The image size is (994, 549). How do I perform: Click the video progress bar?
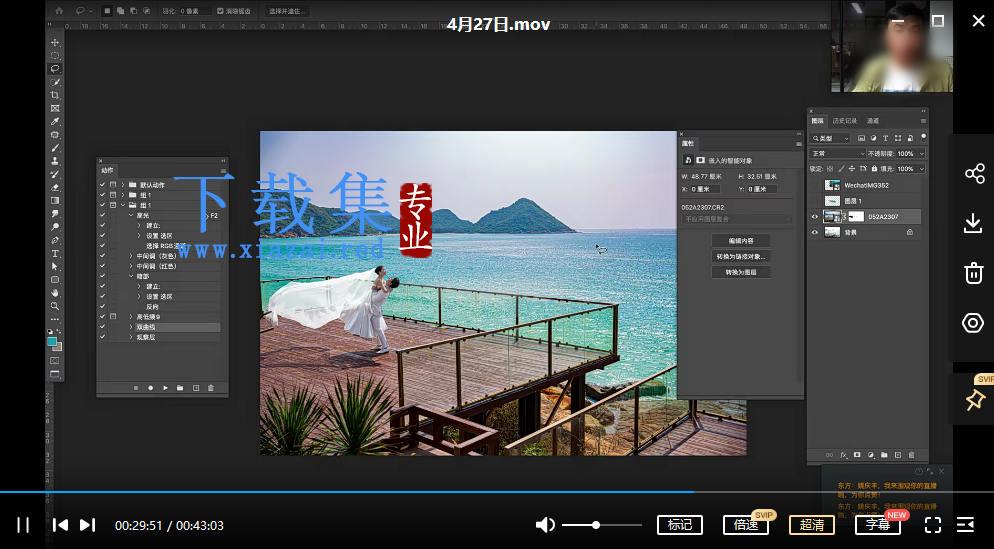point(497,491)
